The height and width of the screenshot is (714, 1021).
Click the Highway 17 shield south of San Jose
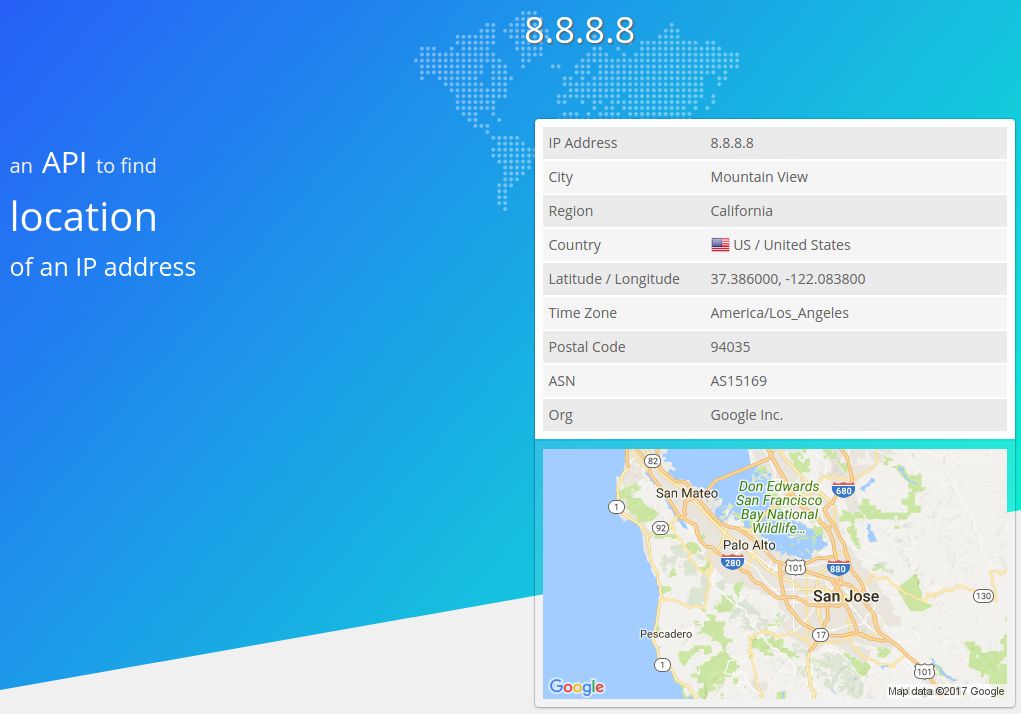click(x=821, y=634)
